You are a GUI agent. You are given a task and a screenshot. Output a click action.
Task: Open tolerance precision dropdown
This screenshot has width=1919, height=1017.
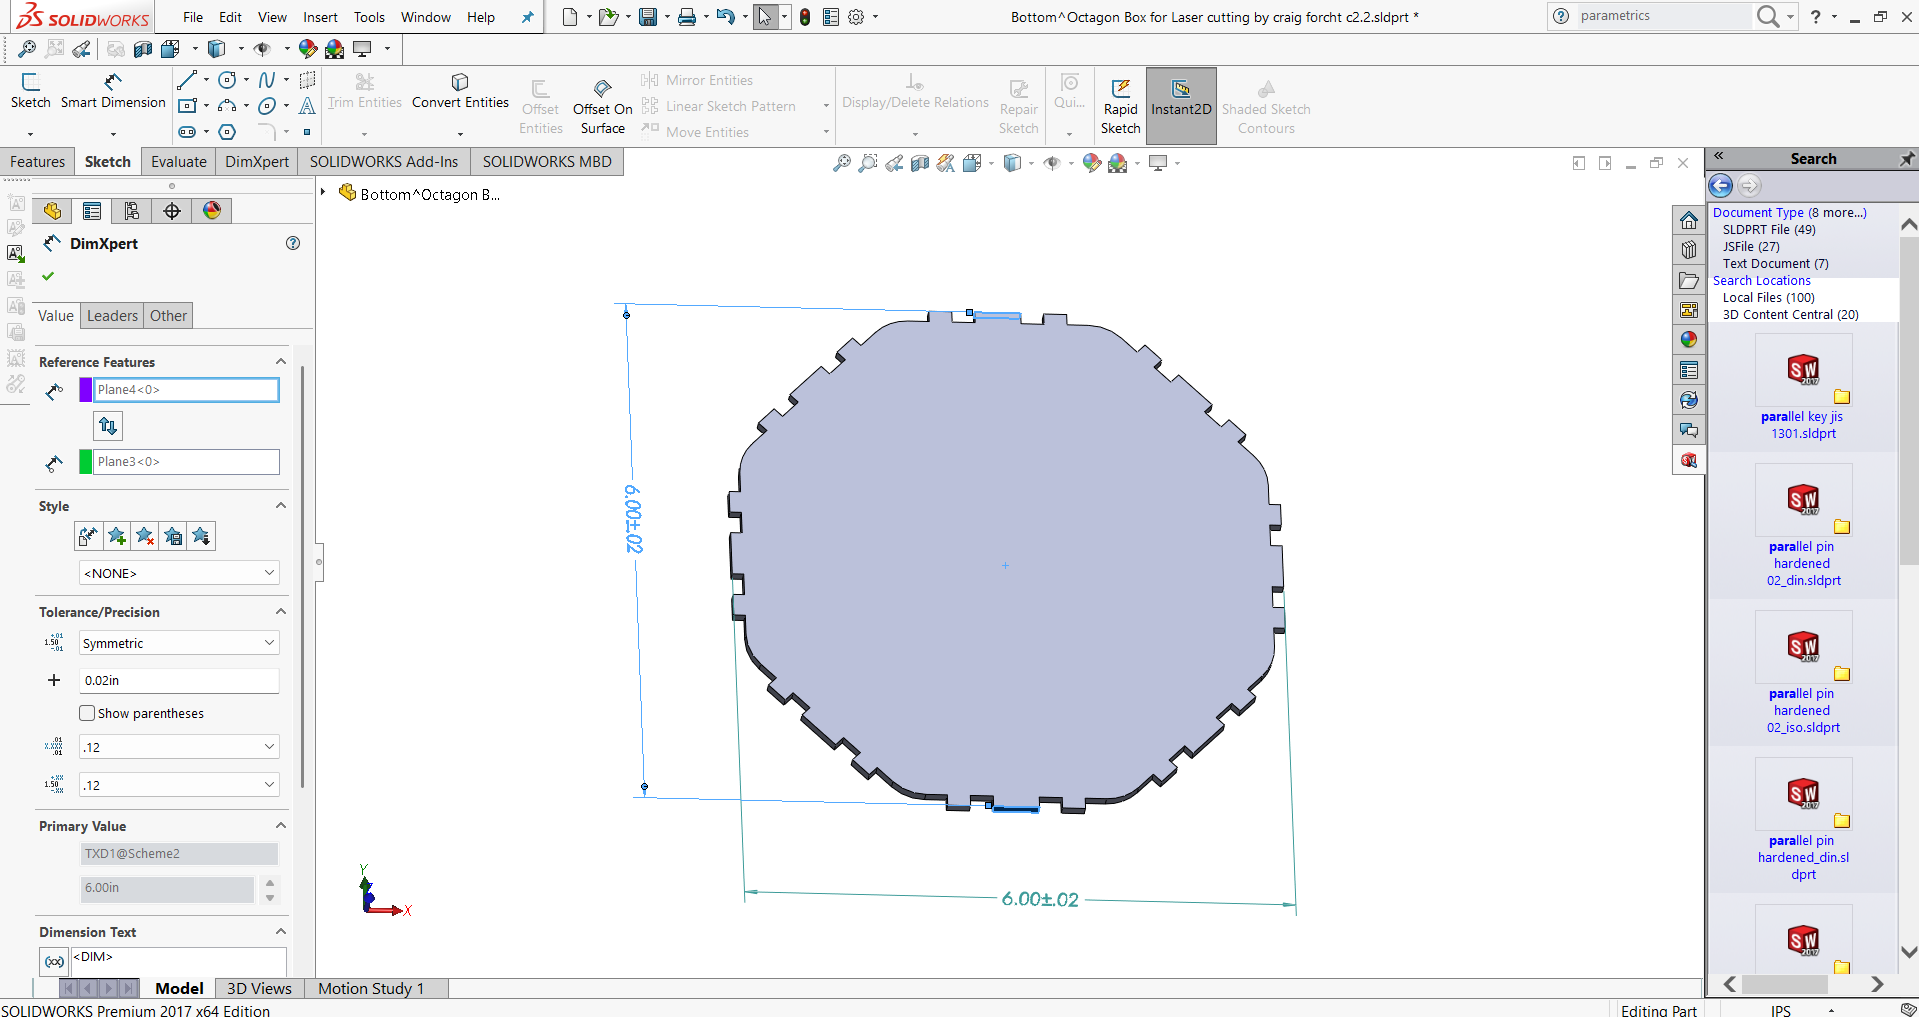point(179,785)
